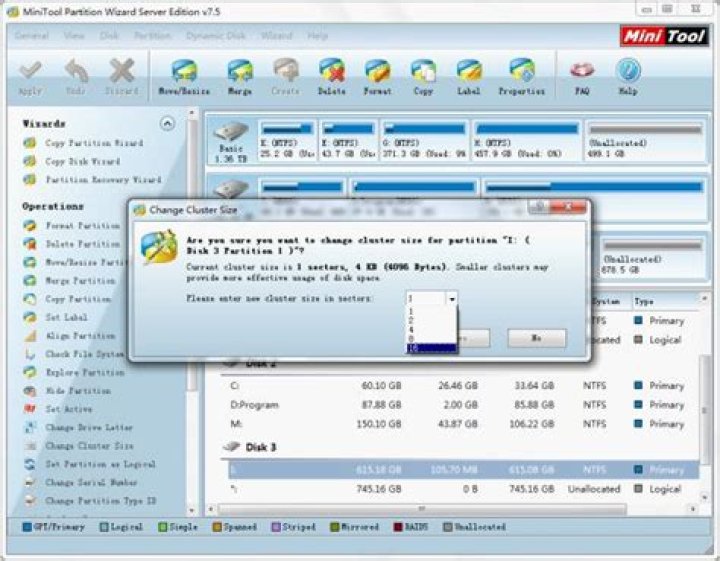
Task: Click the horizontal scrollbar under partition list
Action: pyautogui.click(x=422, y=509)
